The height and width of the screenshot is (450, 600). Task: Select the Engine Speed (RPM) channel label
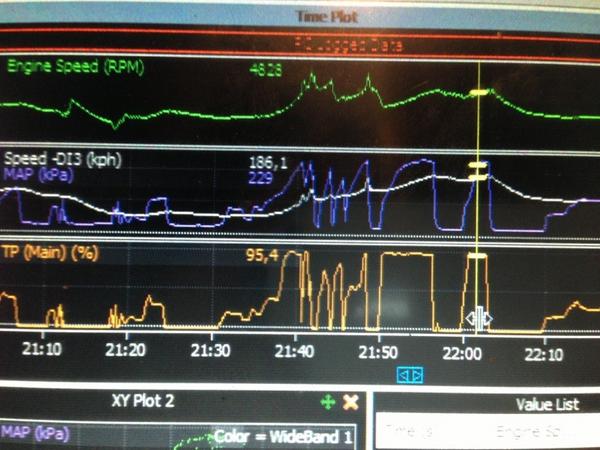tap(76, 67)
